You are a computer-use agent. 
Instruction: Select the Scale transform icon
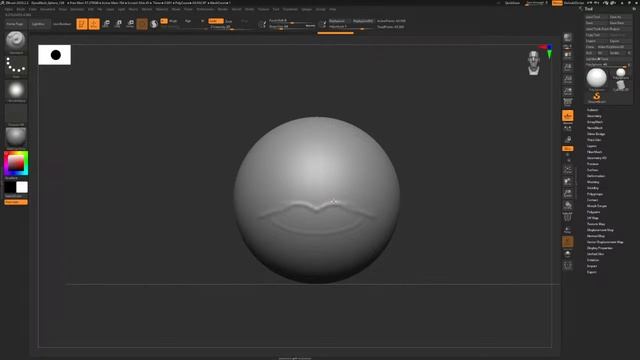pyautogui.click(x=118, y=24)
